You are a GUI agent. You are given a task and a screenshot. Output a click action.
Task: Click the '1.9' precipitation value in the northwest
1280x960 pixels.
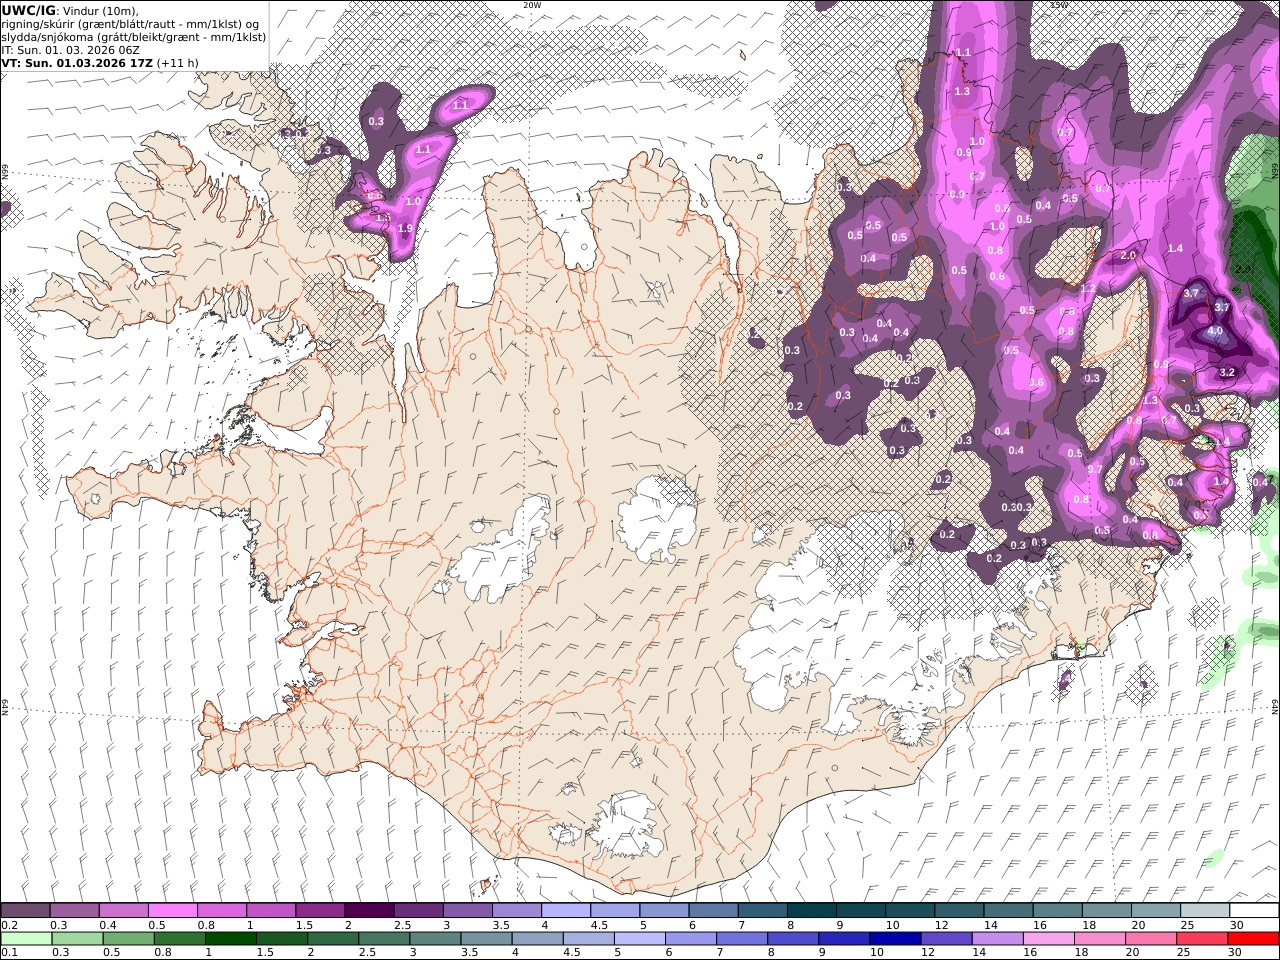[405, 229]
